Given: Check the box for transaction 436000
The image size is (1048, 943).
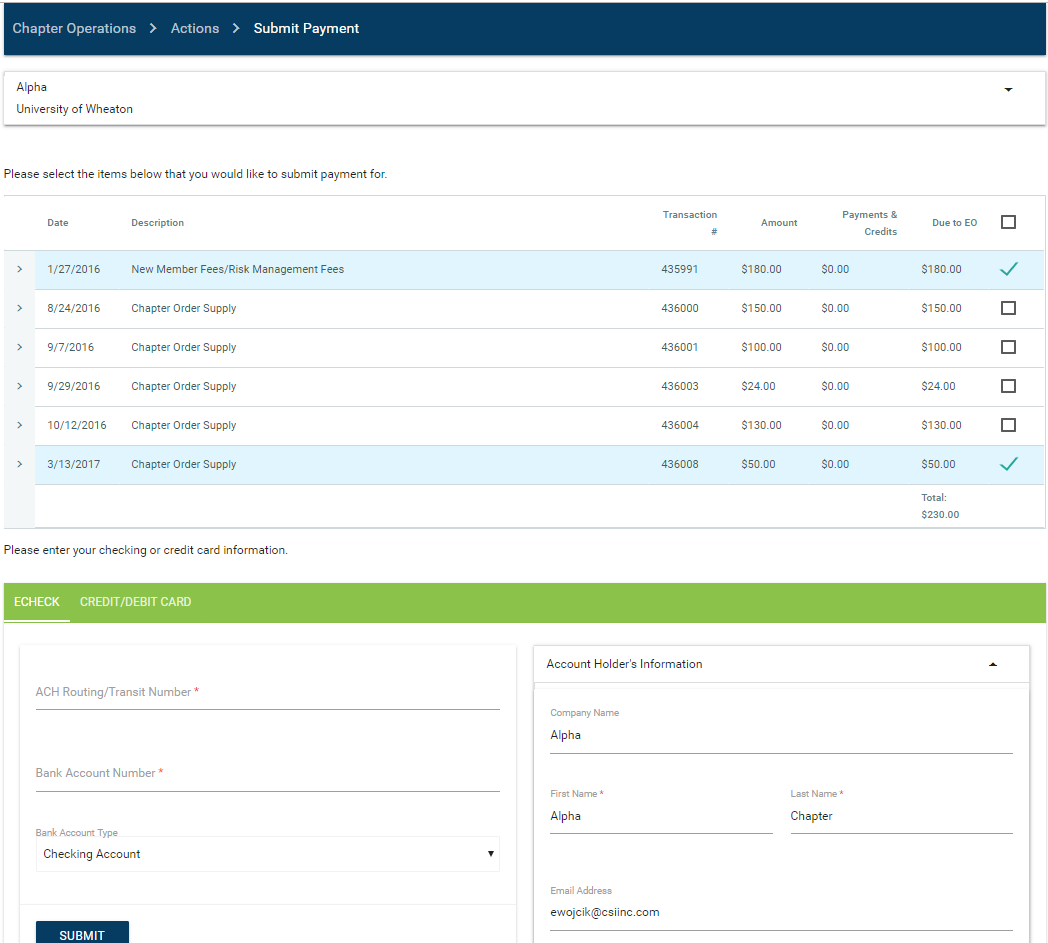Looking at the screenshot, I should 1008,308.
